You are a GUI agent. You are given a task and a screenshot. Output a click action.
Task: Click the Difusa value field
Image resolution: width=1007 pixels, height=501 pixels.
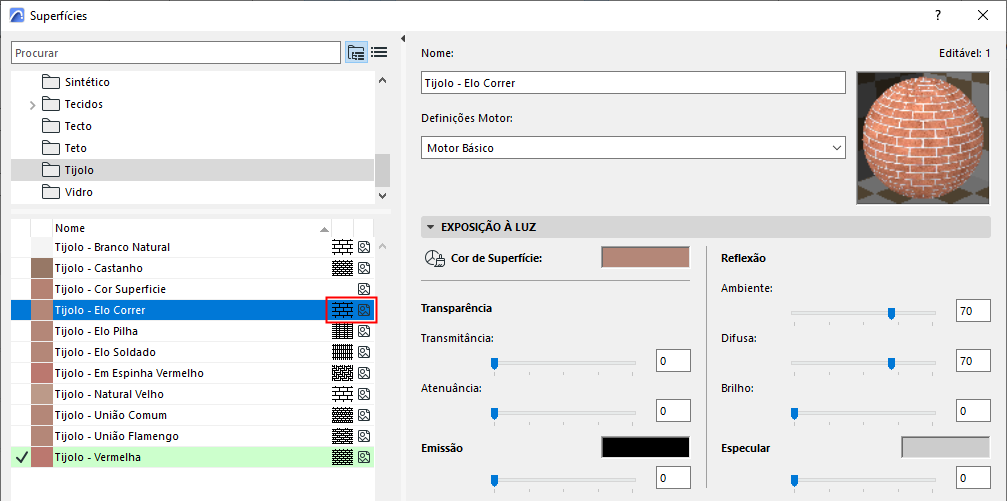coord(973,361)
